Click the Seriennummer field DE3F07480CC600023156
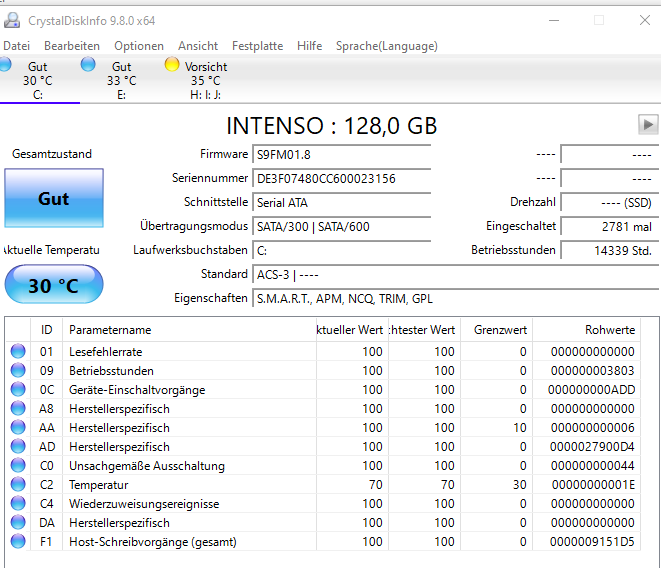Image resolution: width=661 pixels, height=568 pixels. click(x=342, y=178)
